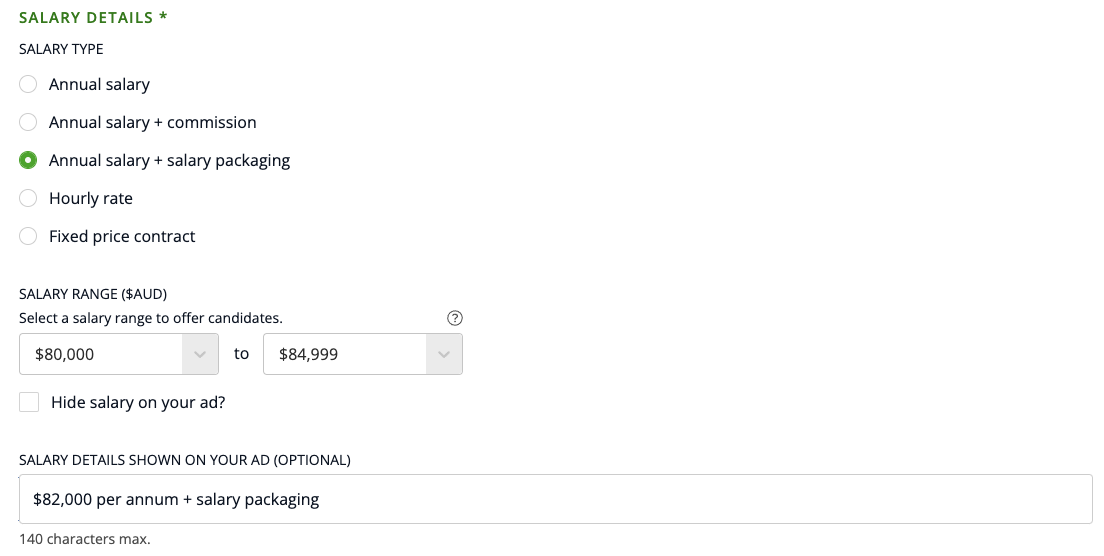Pick the Hourly rate radio button
The width and height of the screenshot is (1104, 556).
[29, 198]
